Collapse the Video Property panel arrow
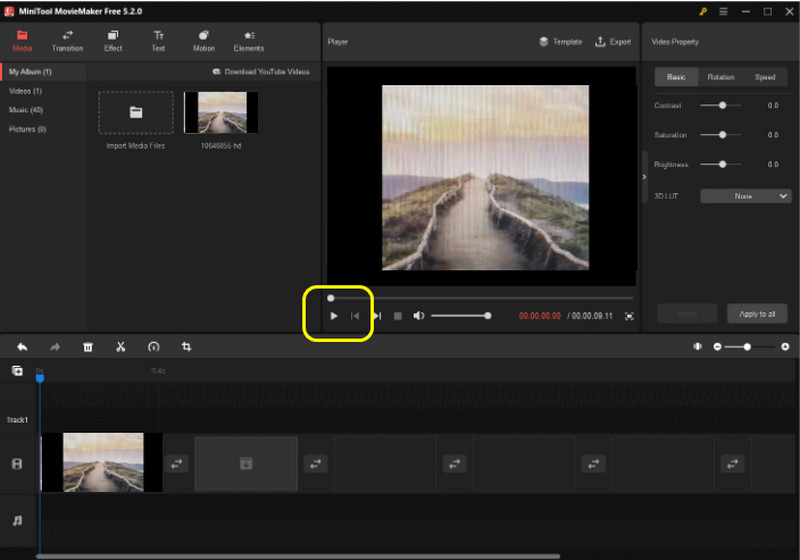The height and width of the screenshot is (560, 800). pyautogui.click(x=645, y=176)
